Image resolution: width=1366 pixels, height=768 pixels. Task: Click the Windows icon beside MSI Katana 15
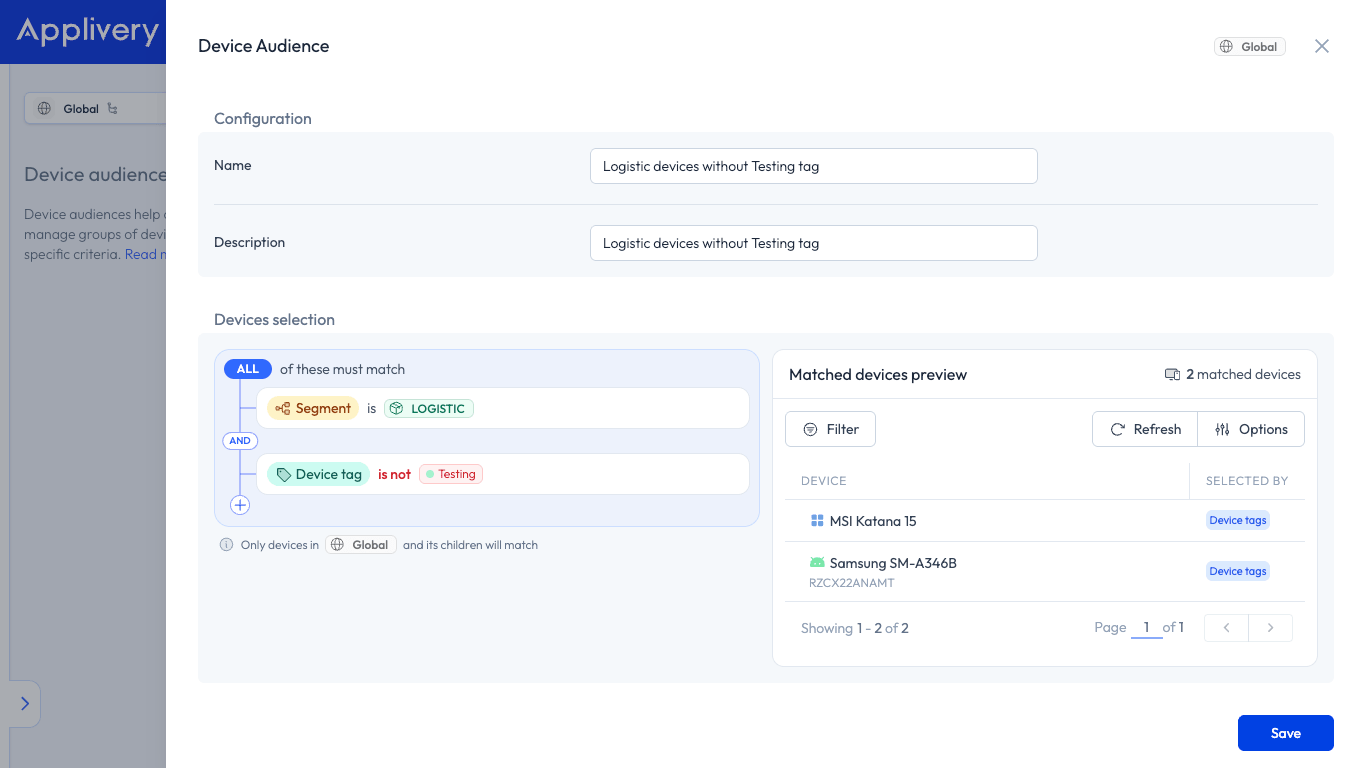click(x=817, y=521)
